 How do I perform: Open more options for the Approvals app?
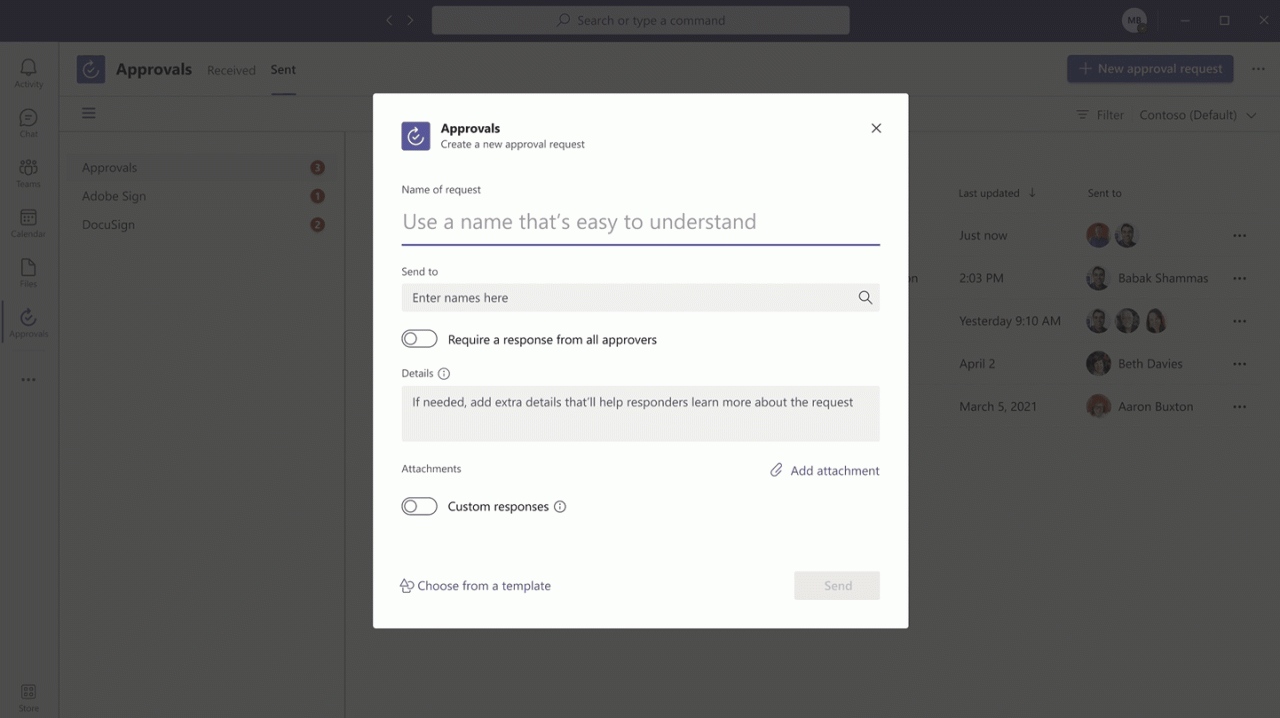1258,69
